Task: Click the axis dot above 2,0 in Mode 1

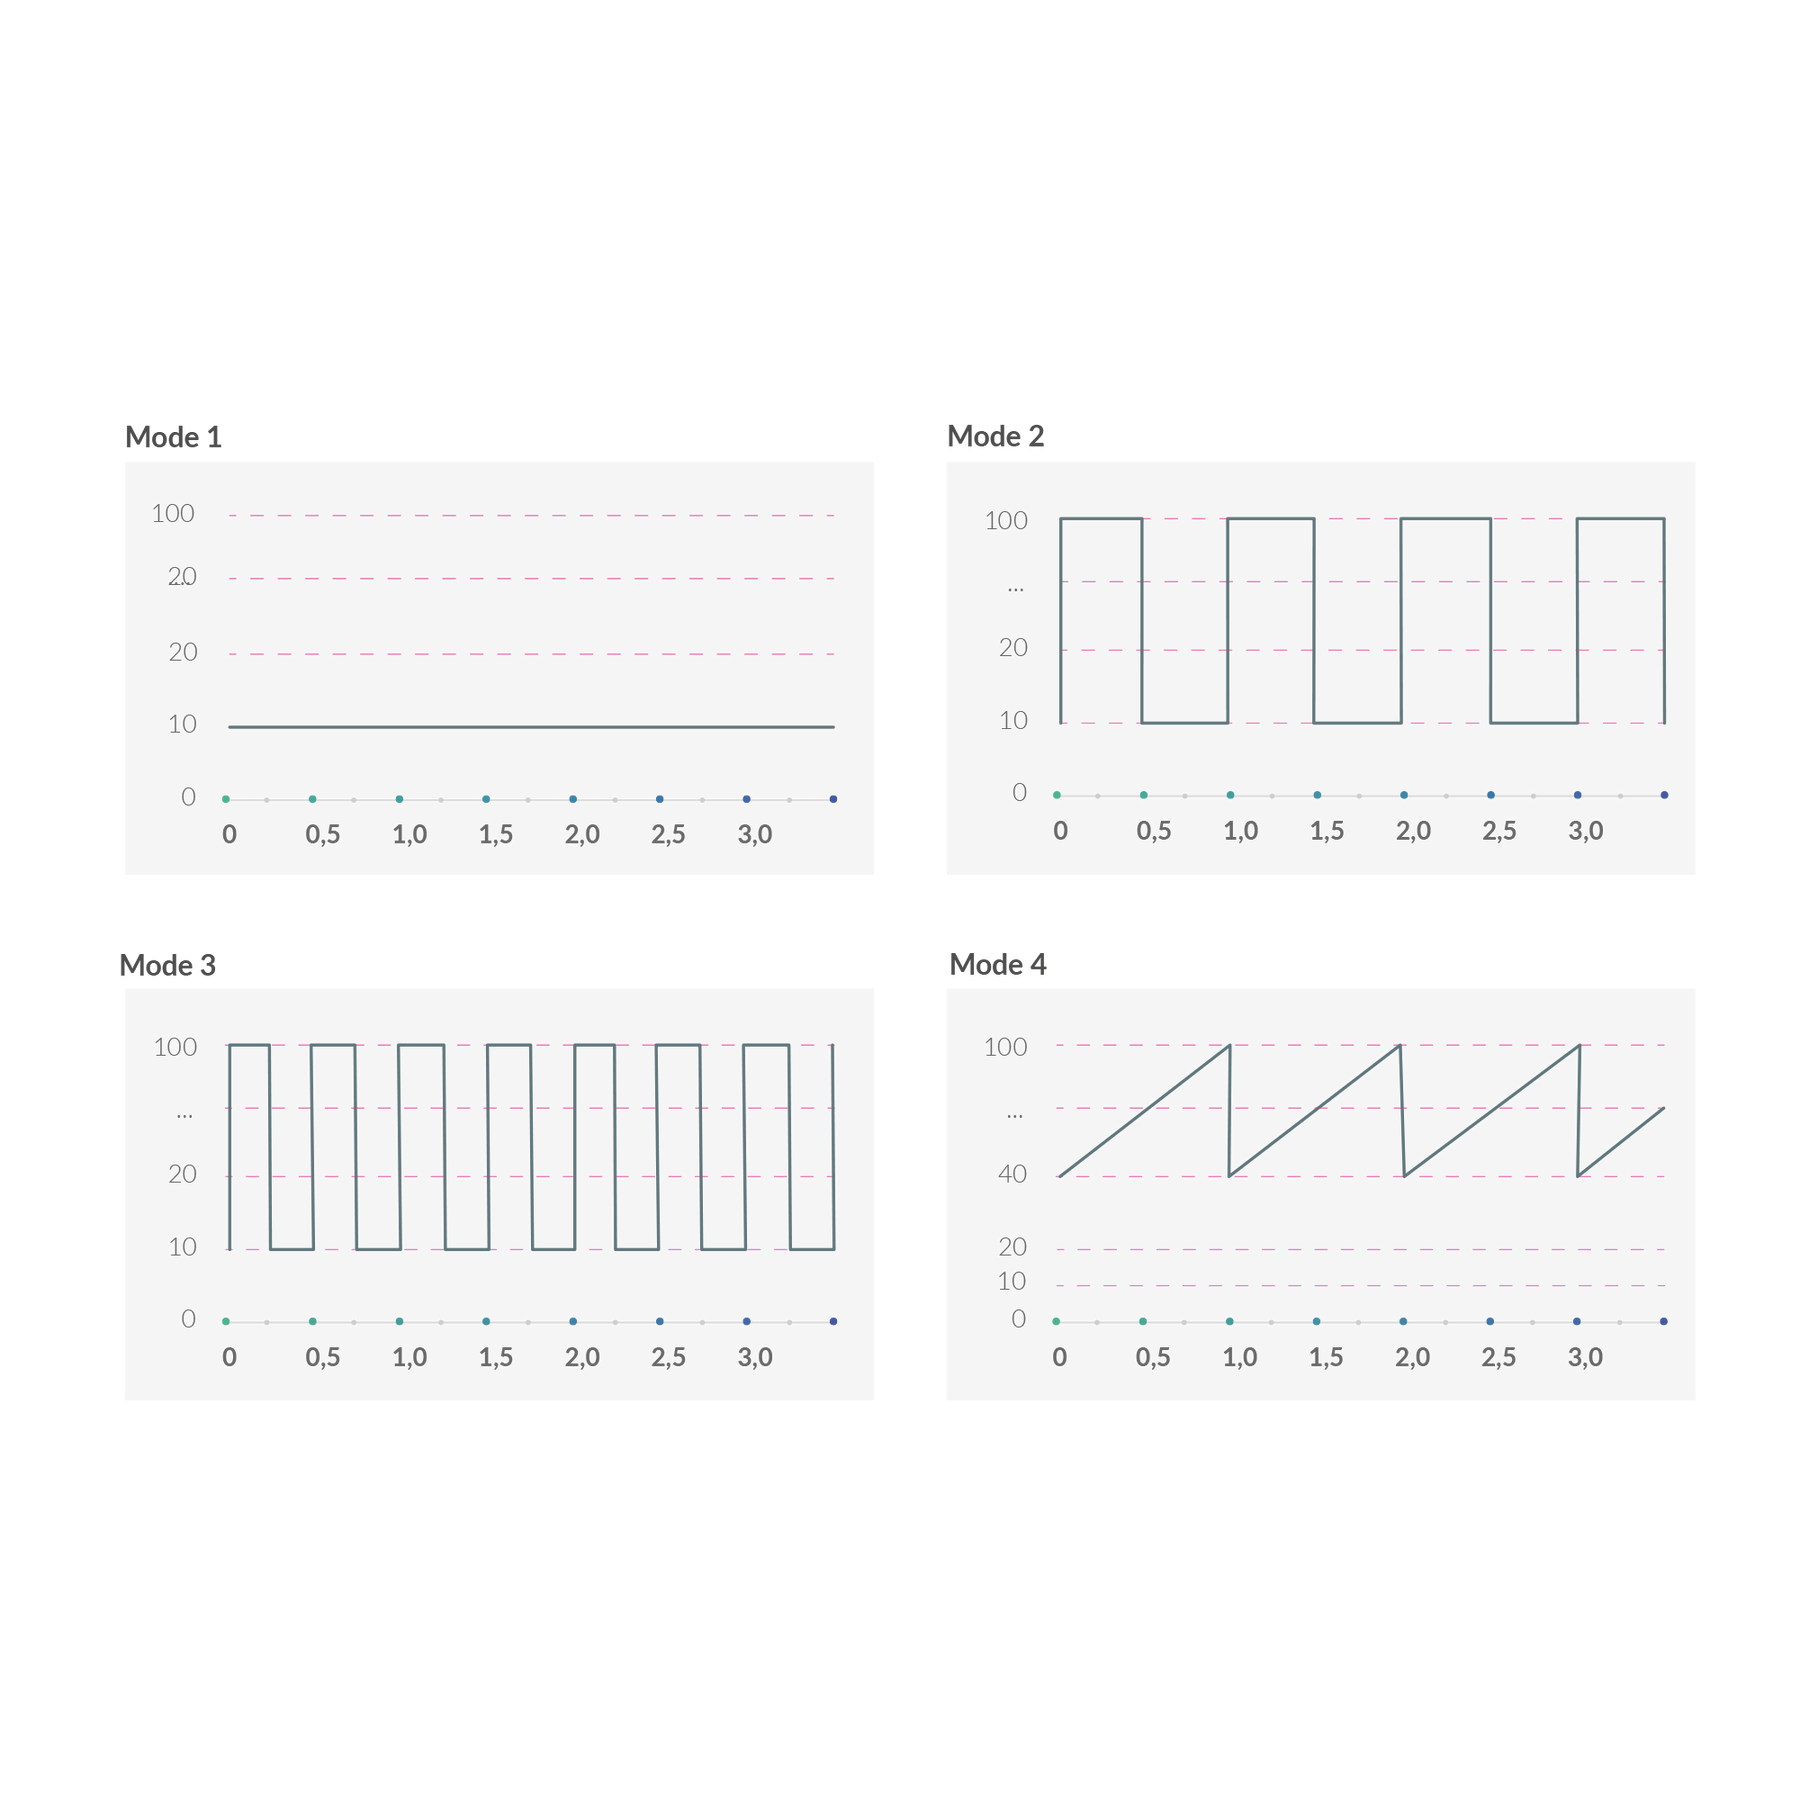Action: click(x=573, y=799)
